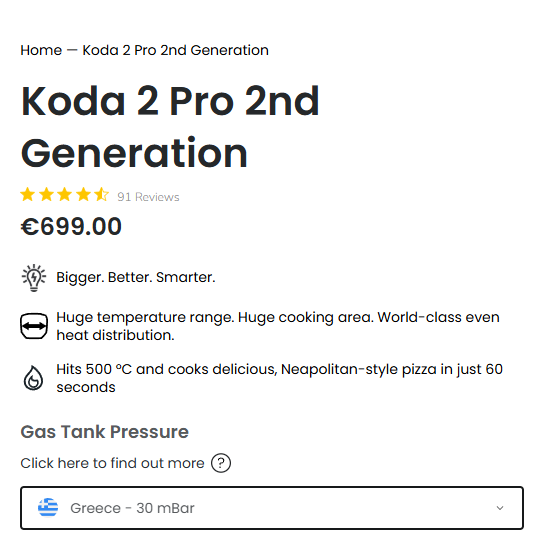This screenshot has height=539, width=549.
Task: Click the 'Huge temperature range' feature description
Action: tap(278, 326)
